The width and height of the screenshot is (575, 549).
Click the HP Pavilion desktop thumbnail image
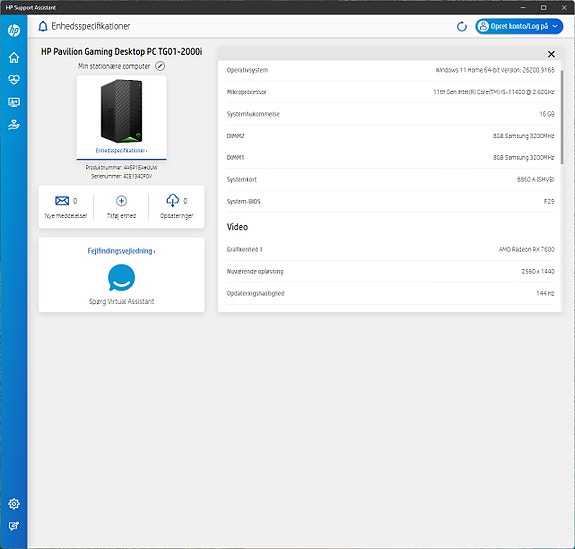(x=121, y=111)
